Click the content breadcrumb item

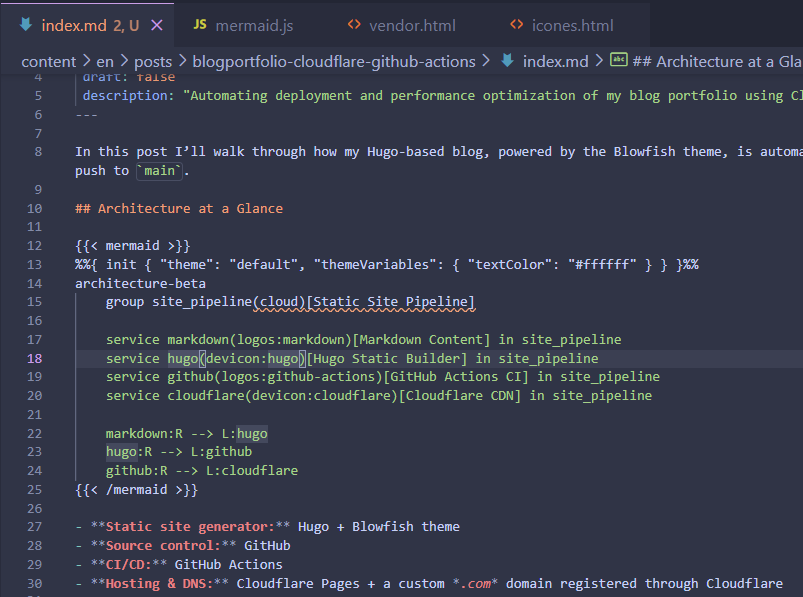(48, 61)
